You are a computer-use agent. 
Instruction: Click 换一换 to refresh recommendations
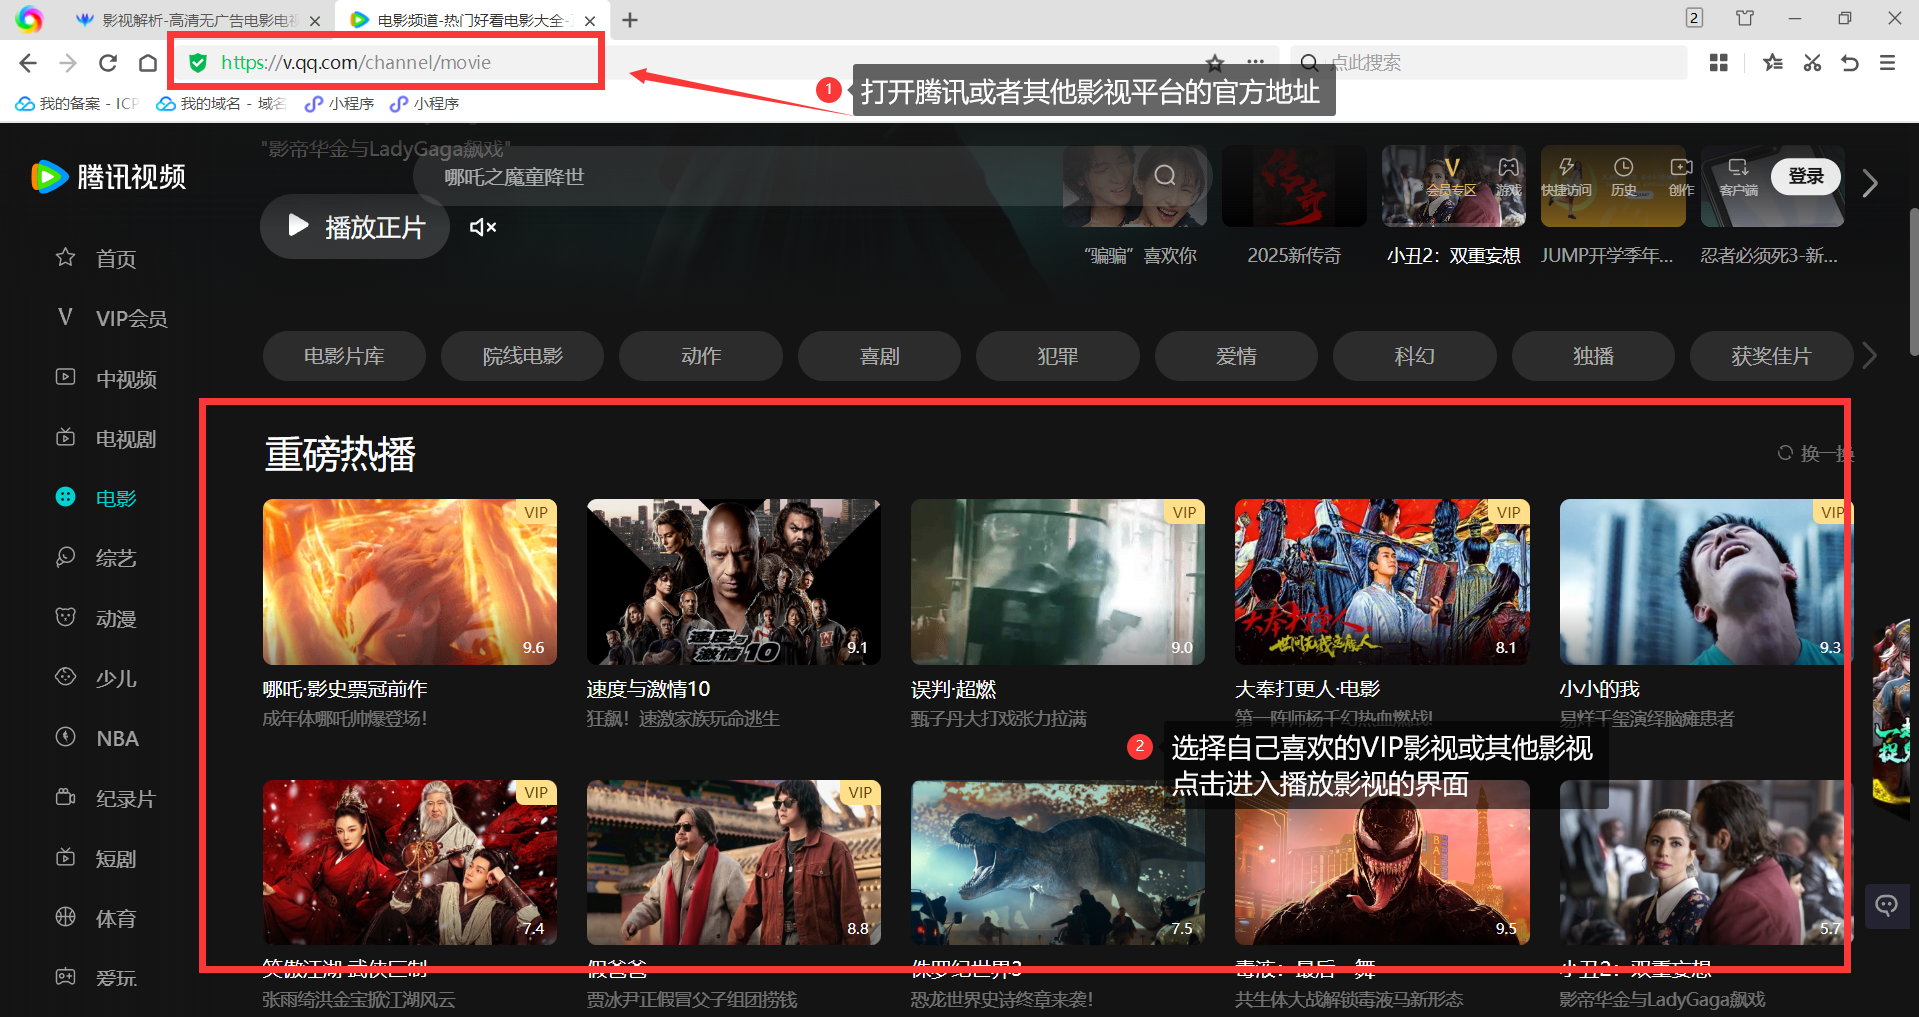point(1817,453)
